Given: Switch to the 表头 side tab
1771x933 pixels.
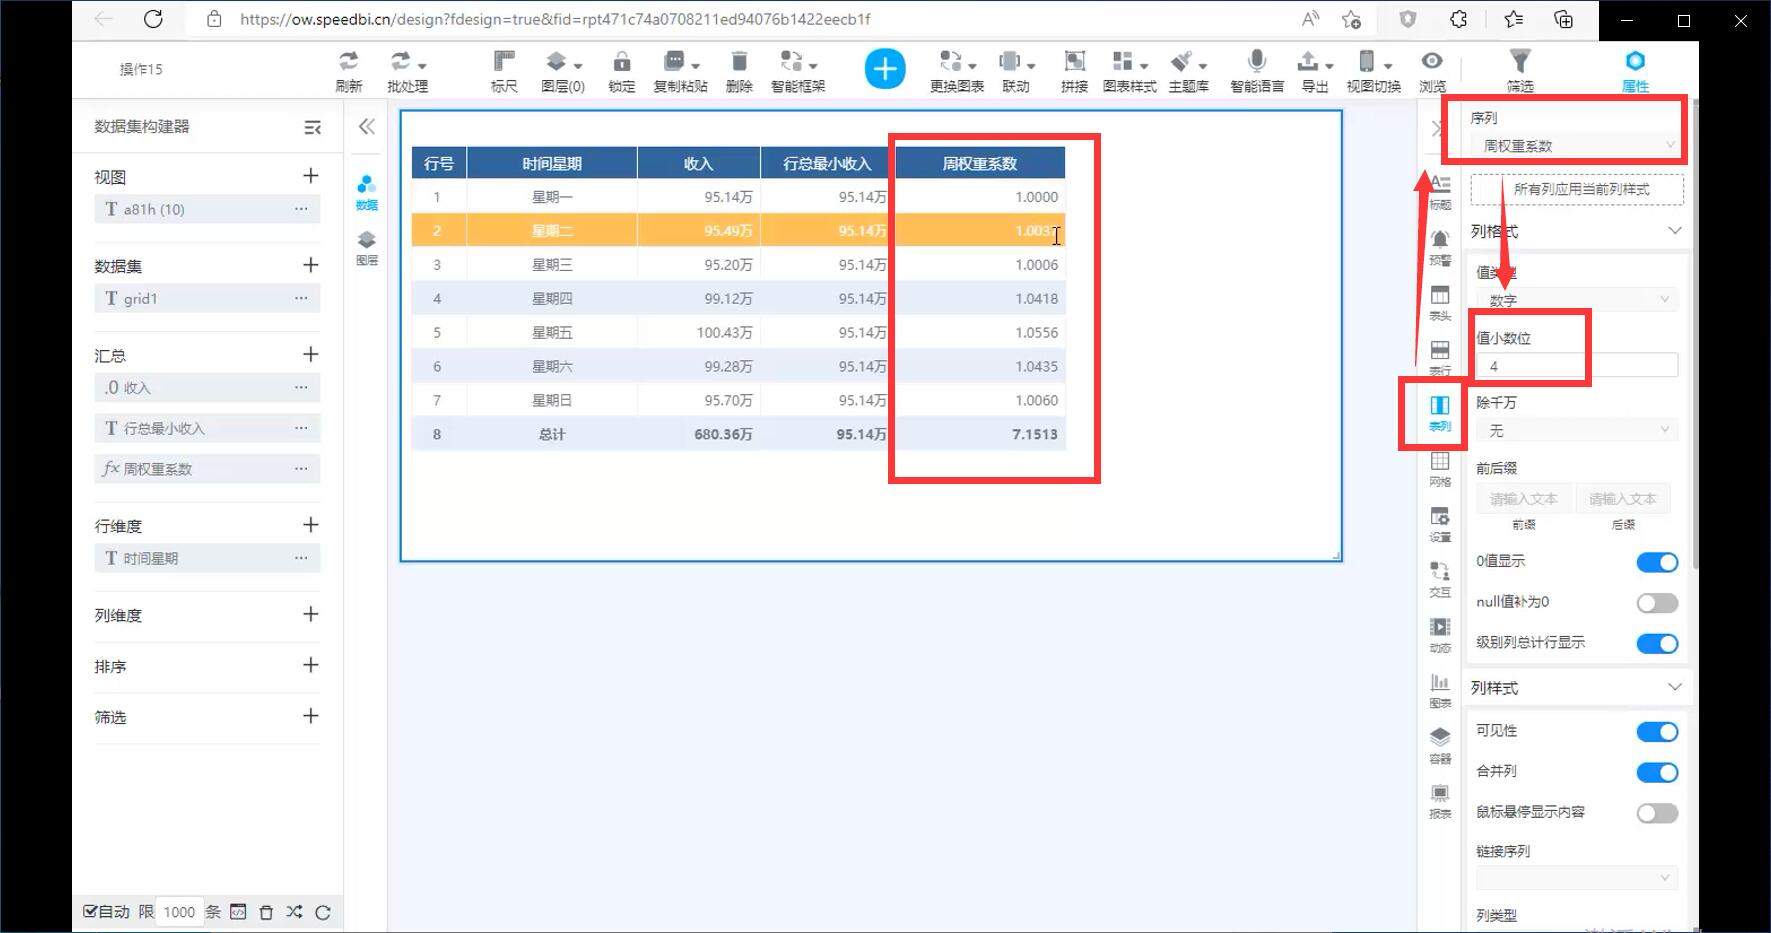Looking at the screenshot, I should click(1439, 302).
